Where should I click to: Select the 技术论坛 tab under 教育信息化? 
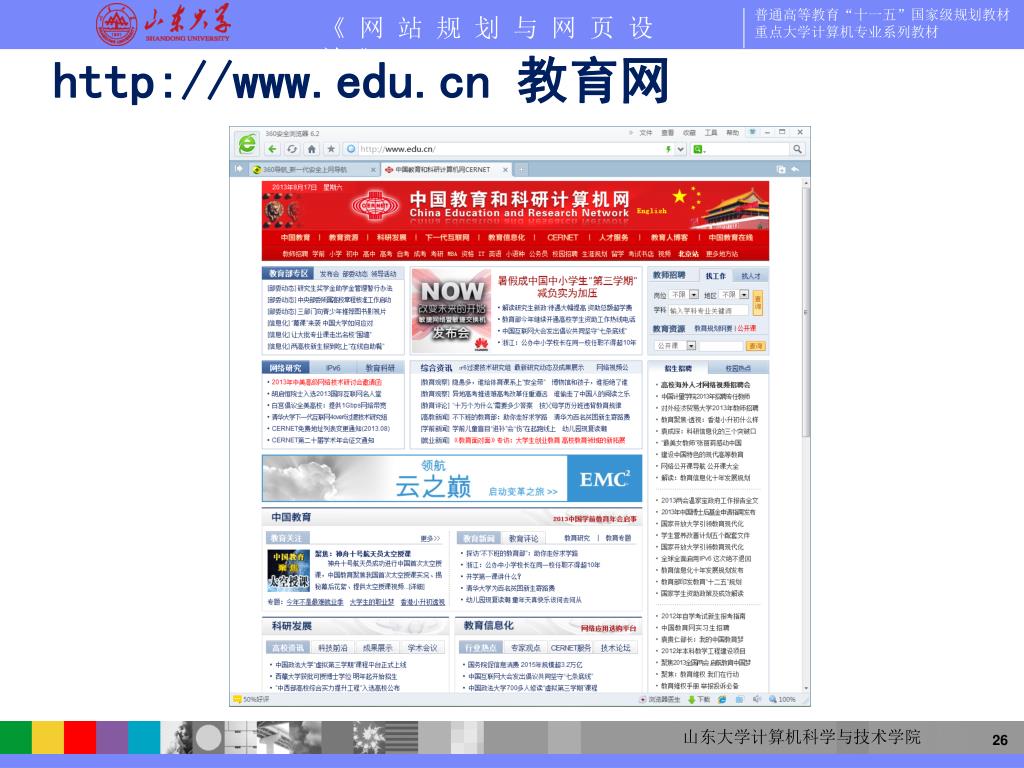pos(615,648)
